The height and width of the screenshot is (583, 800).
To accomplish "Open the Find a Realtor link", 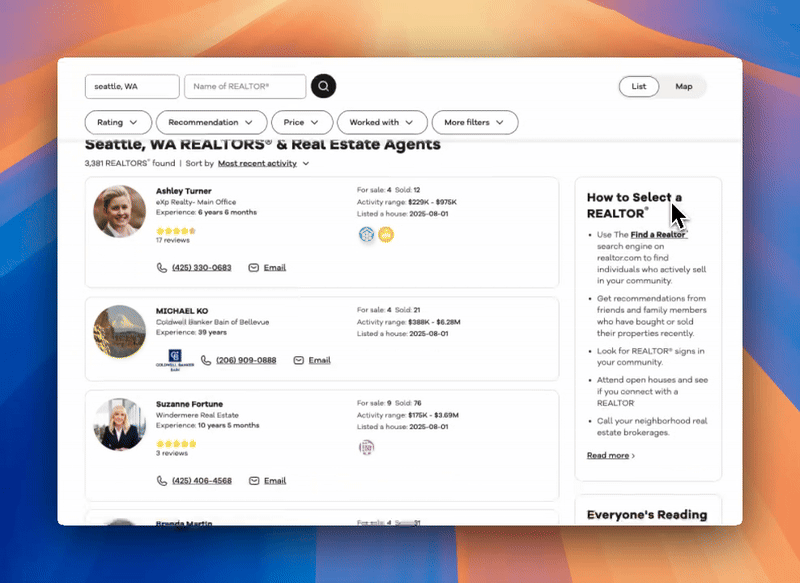I will pos(659,235).
